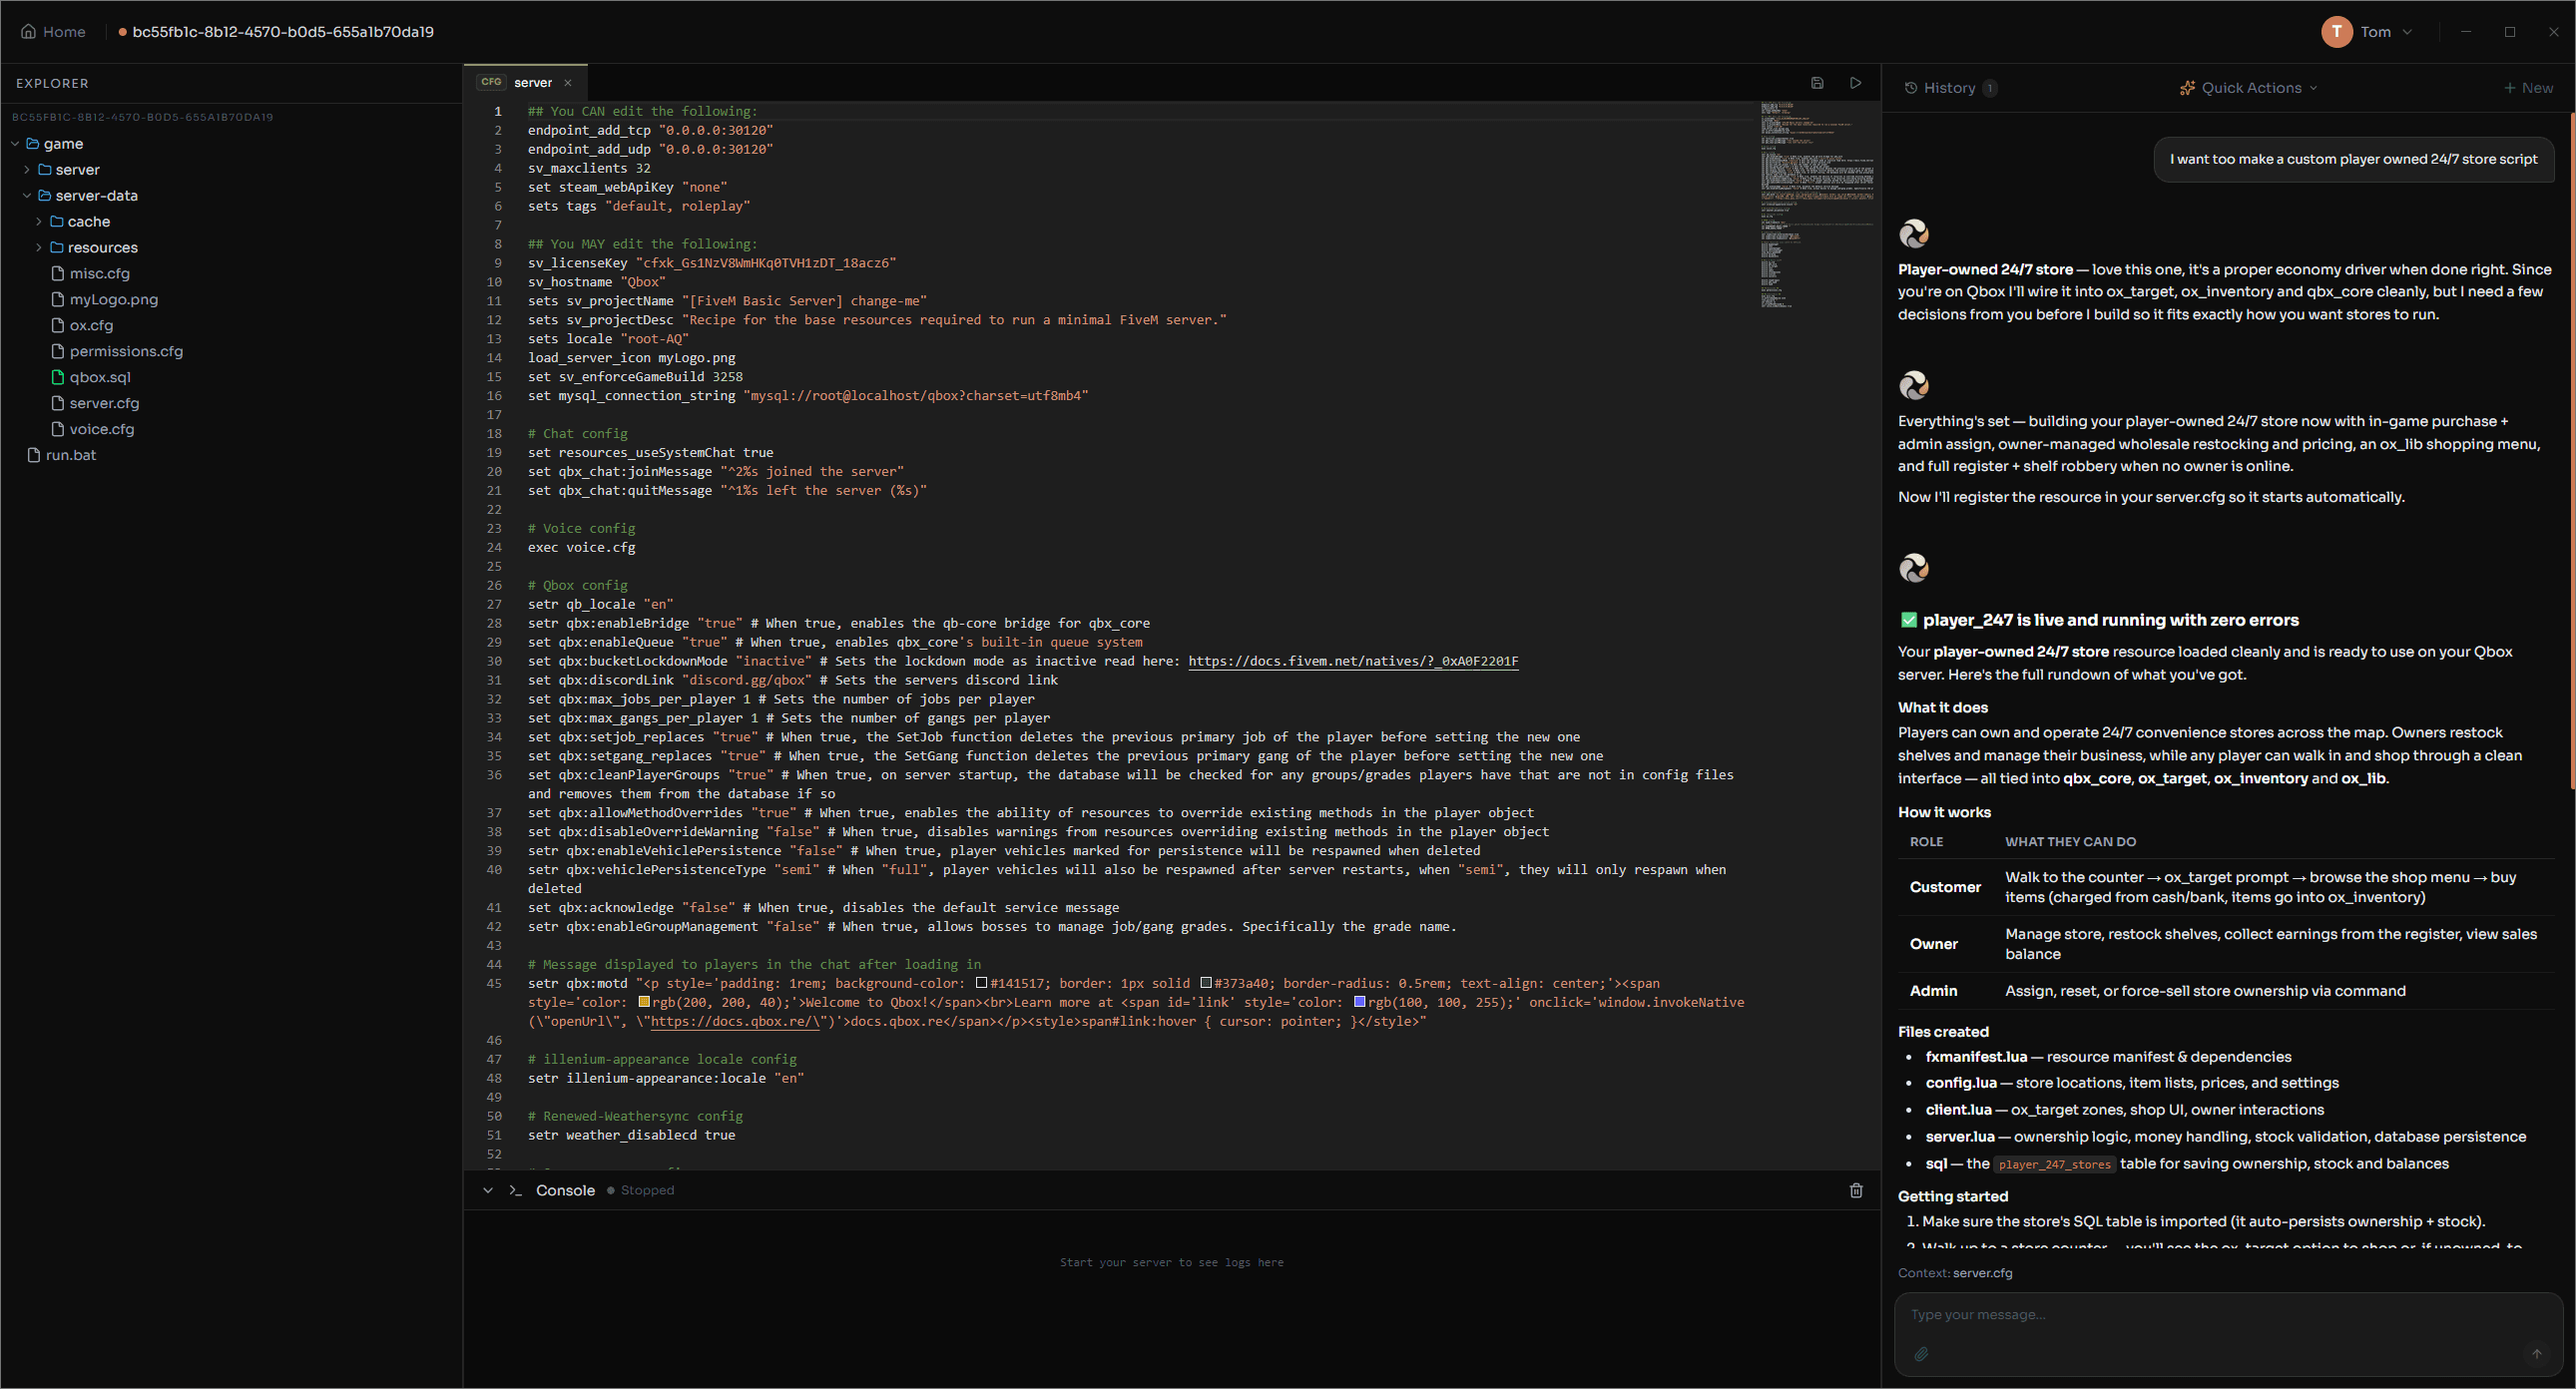The image size is (2576, 1389).
Task: Click the save file icon
Action: tap(1817, 83)
